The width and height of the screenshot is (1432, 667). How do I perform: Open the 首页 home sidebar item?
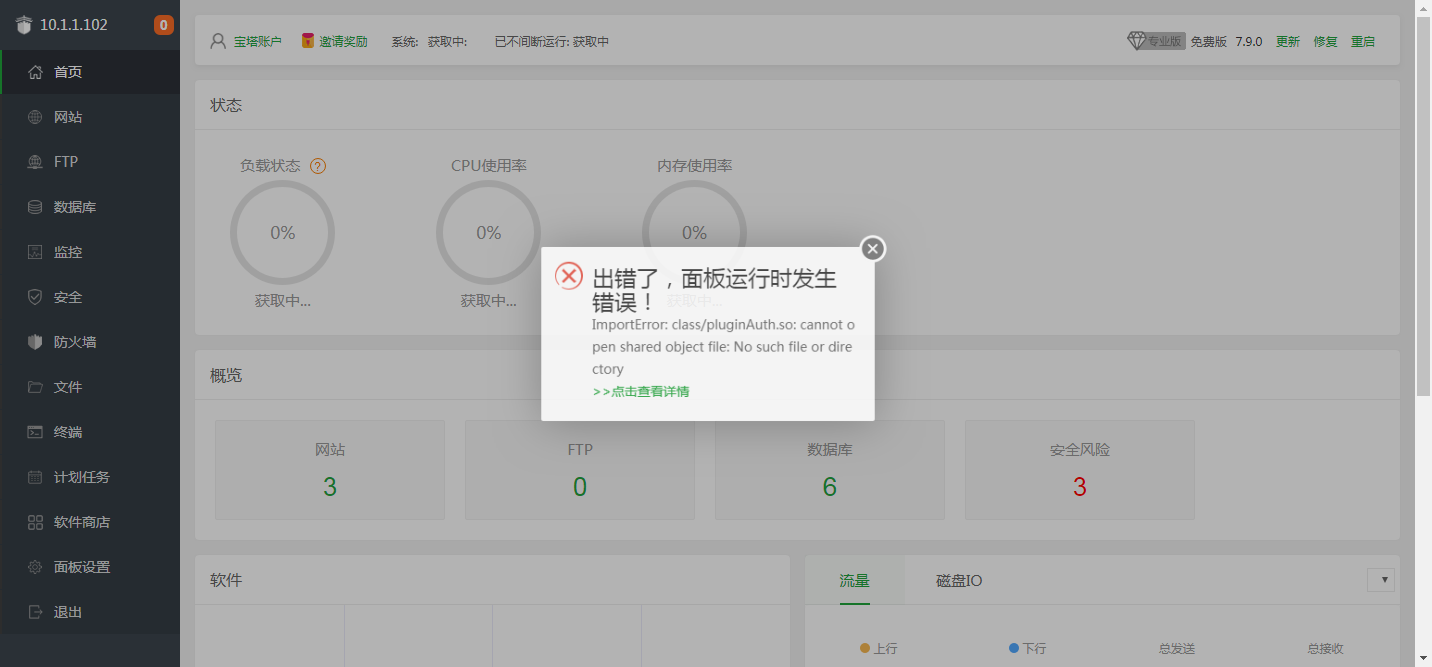pos(90,72)
